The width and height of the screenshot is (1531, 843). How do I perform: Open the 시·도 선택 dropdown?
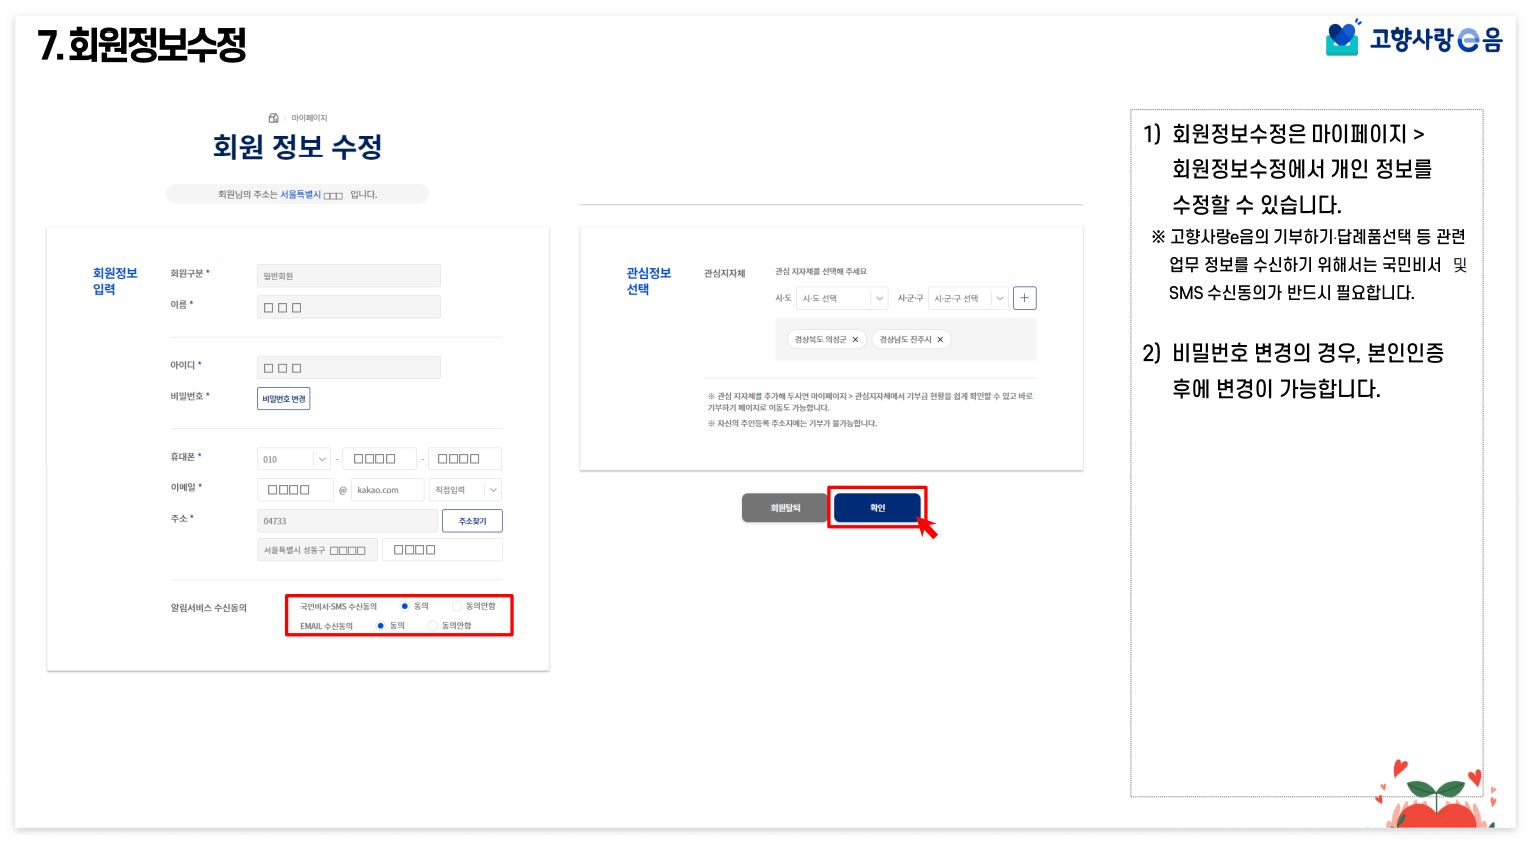(842, 297)
